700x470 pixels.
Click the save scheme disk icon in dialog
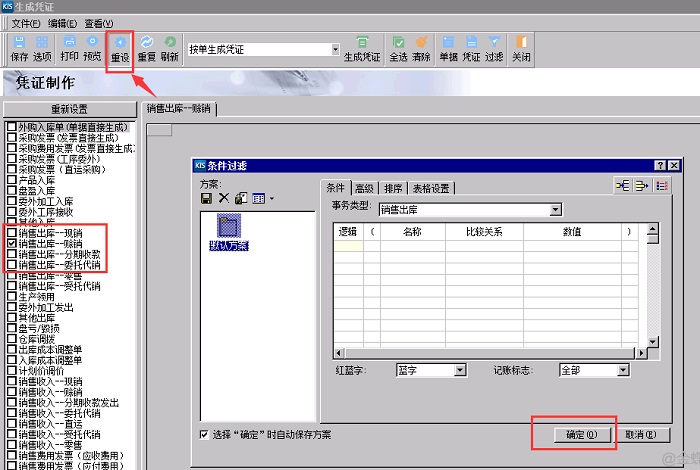(x=207, y=198)
